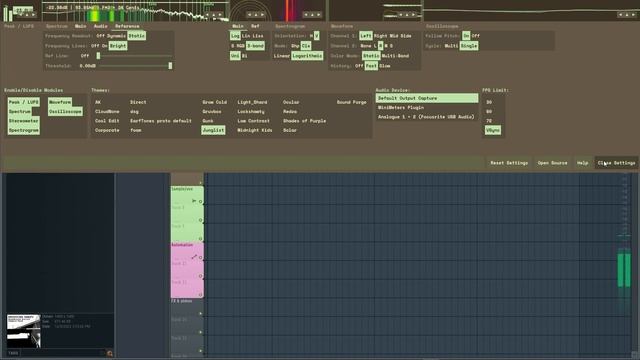Toggle the Stereometer module
This screenshot has height=360, width=640.
(24, 121)
